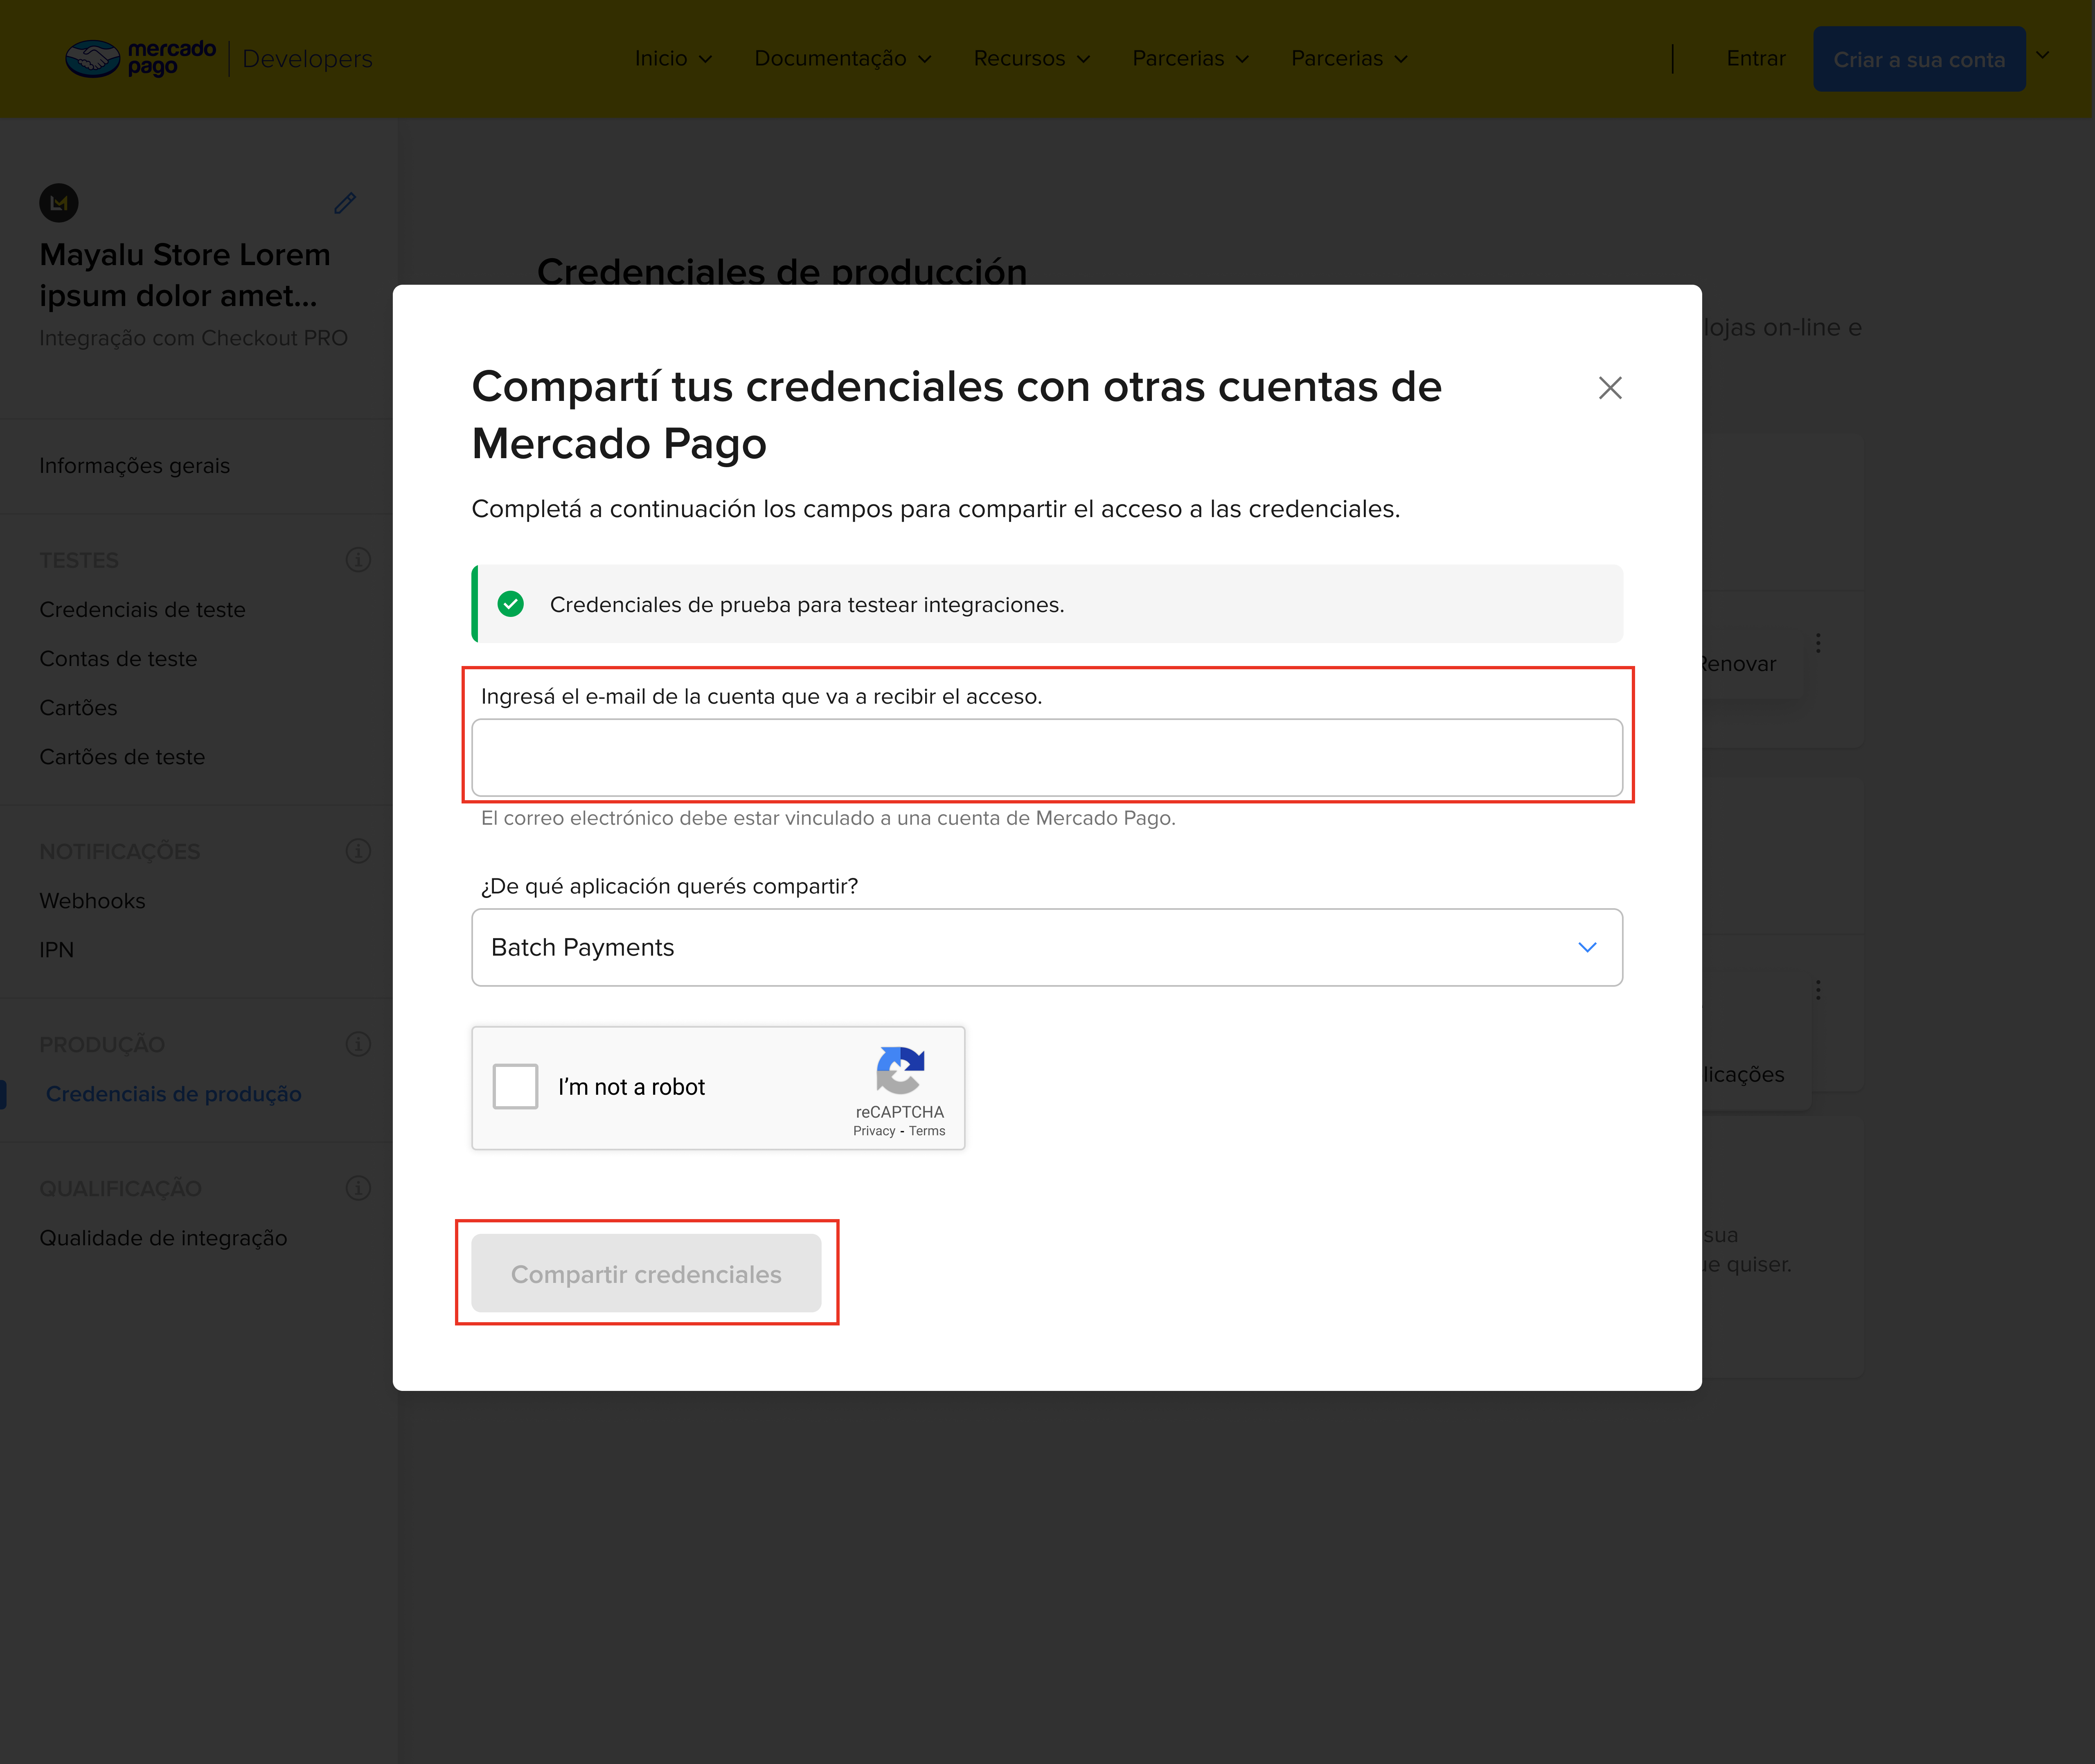Open Informações gerais in sidebar
Viewport: 2095px width, 1764px height.
(x=135, y=466)
